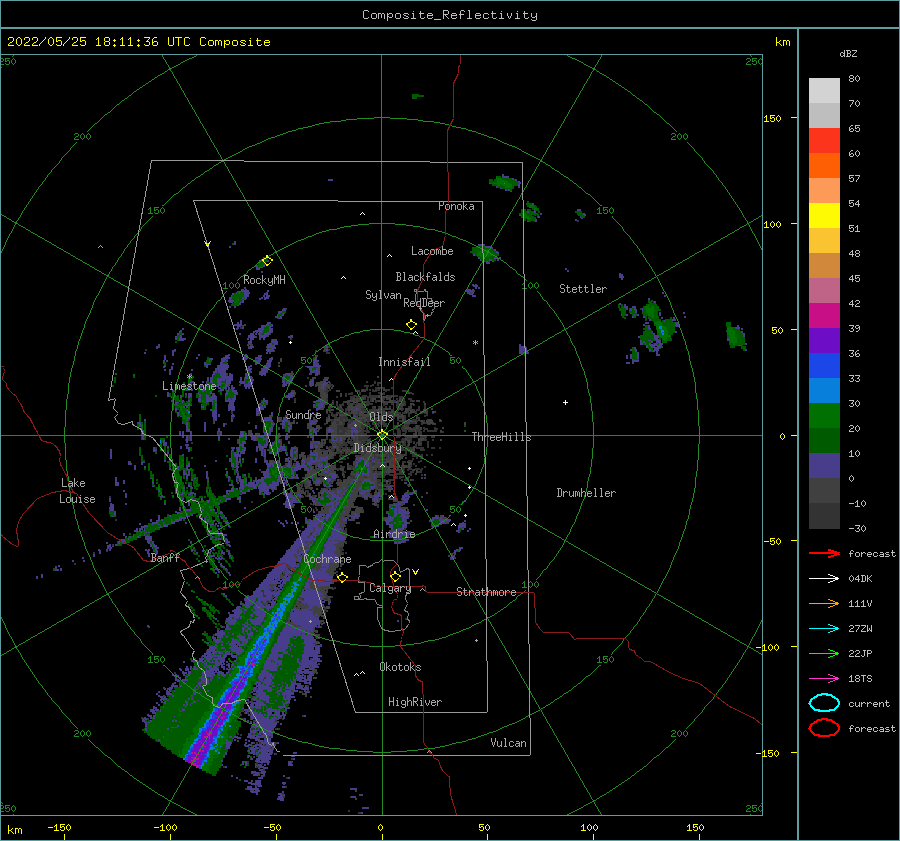The height and width of the screenshot is (841, 900).
Task: Click the red forecast arrow legend icon
Action: tap(824, 553)
